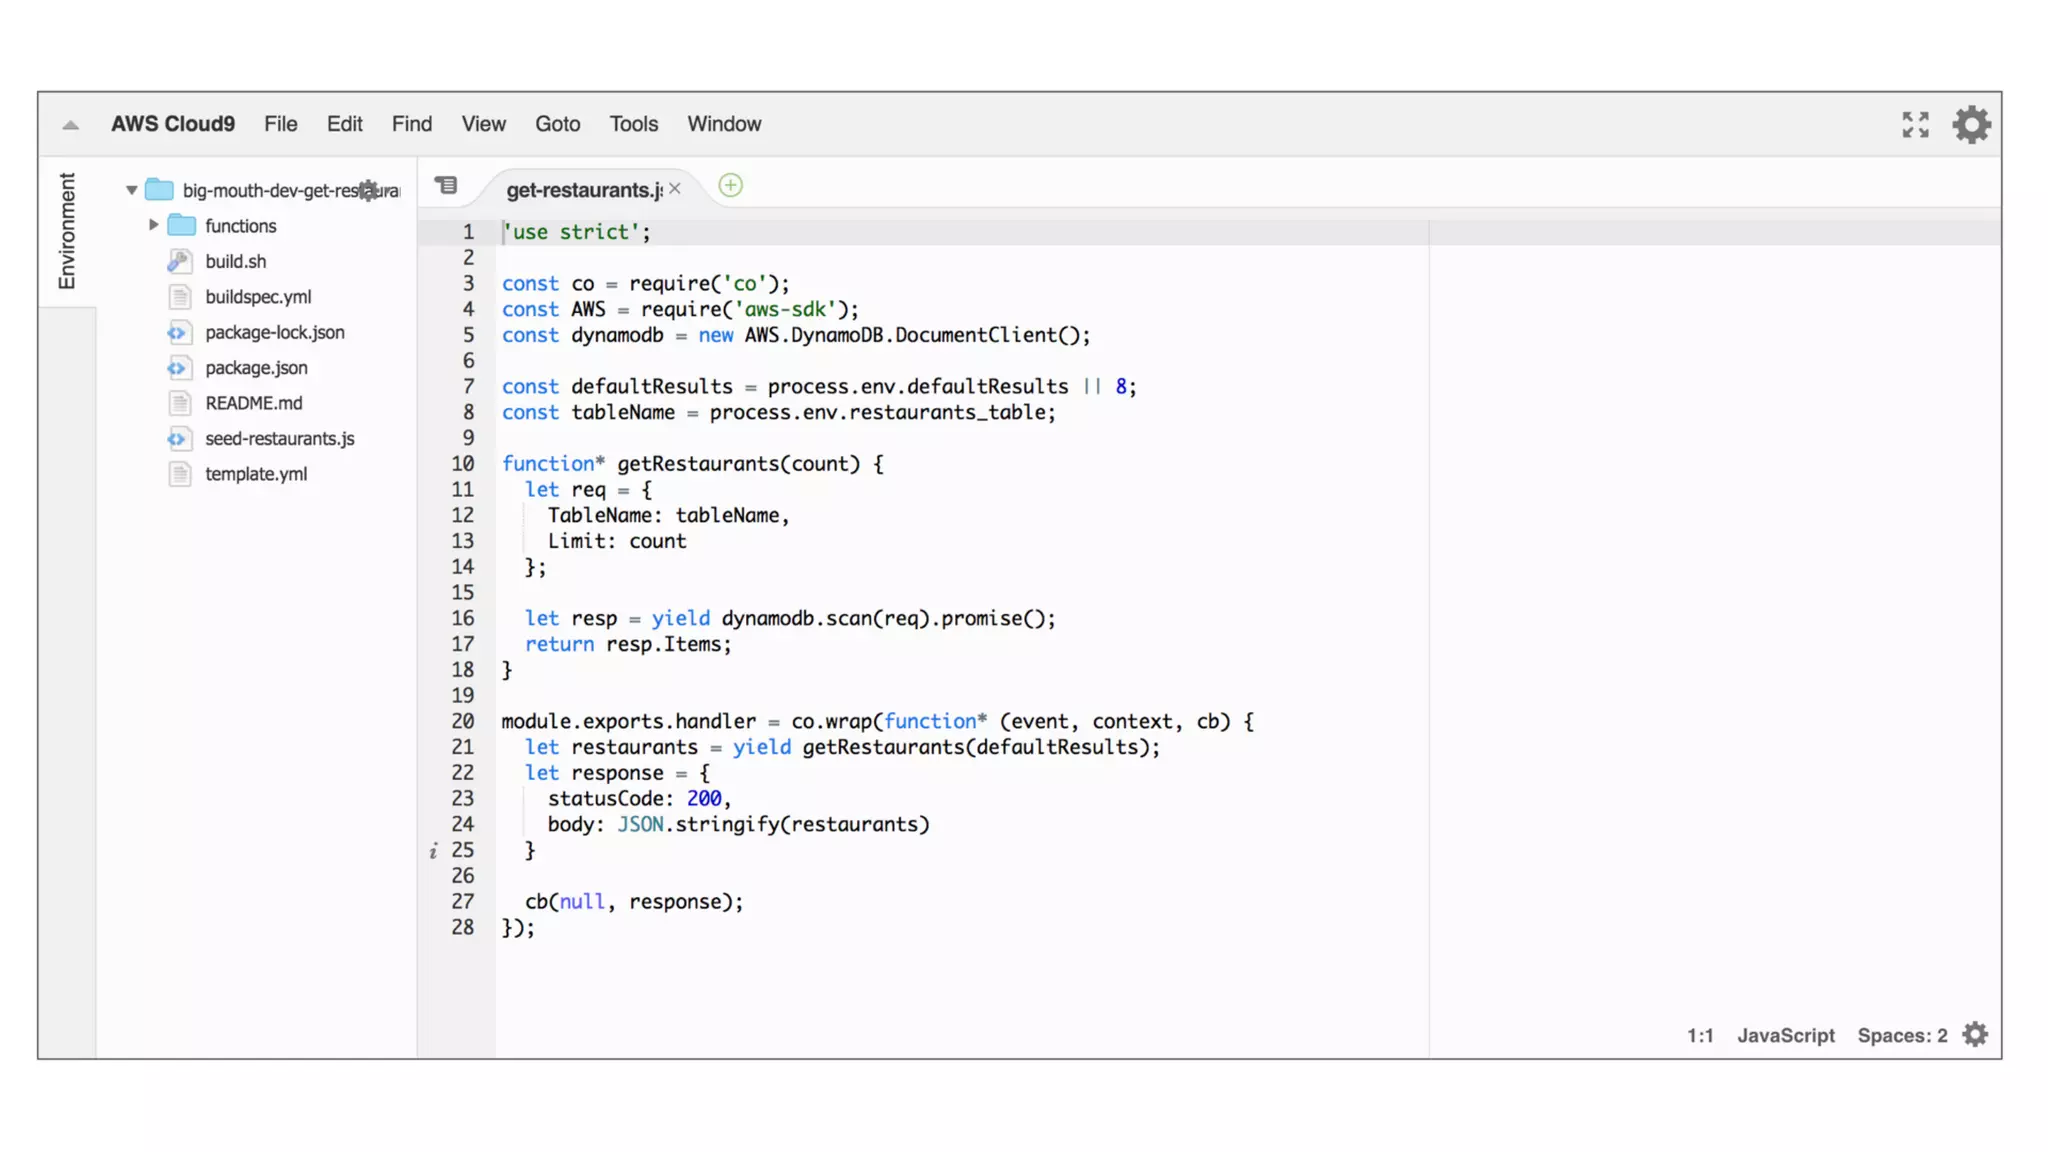Screen dimensions: 2048x1152
Task: Click line number 20 in the gutter
Action: (462, 722)
